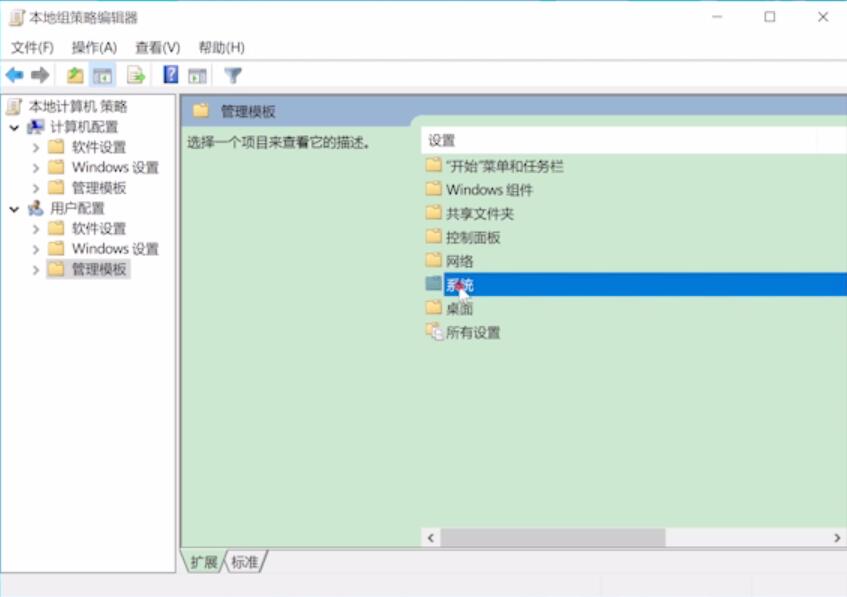Image resolution: width=847 pixels, height=597 pixels.
Task: Expand 软件设置 under 计算机配置
Action: coord(36,147)
